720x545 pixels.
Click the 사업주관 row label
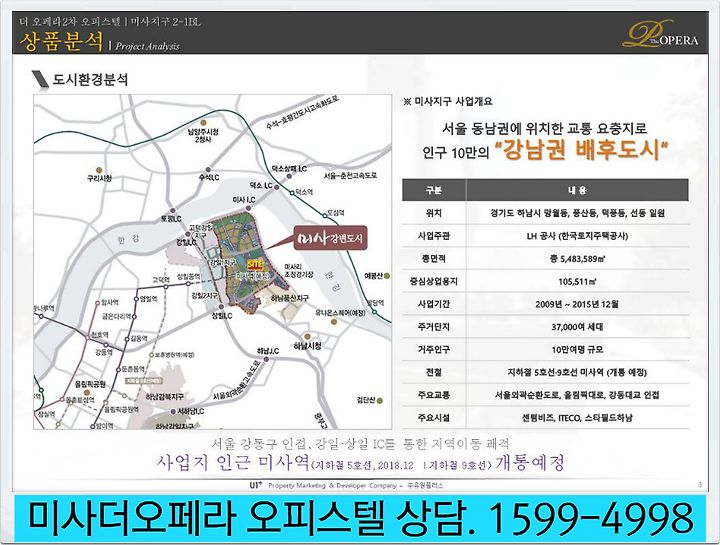(434, 236)
